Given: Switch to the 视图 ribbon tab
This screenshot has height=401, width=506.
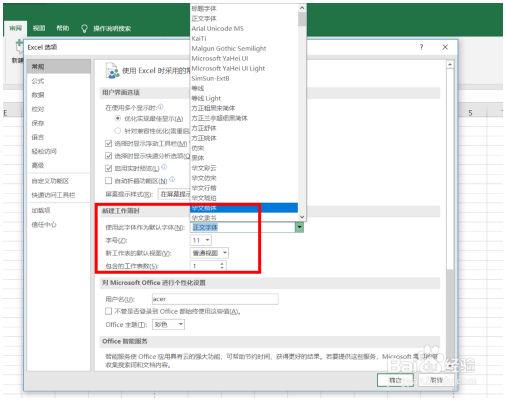Looking at the screenshot, I should pos(39,28).
